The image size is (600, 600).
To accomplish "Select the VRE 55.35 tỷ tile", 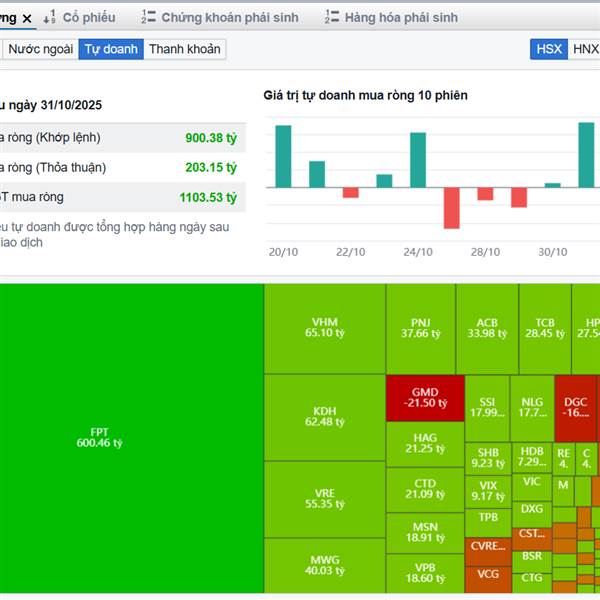I will (325, 499).
